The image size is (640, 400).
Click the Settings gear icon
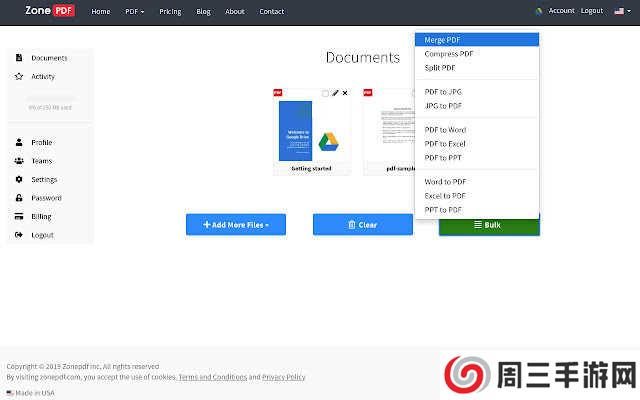click(x=19, y=179)
